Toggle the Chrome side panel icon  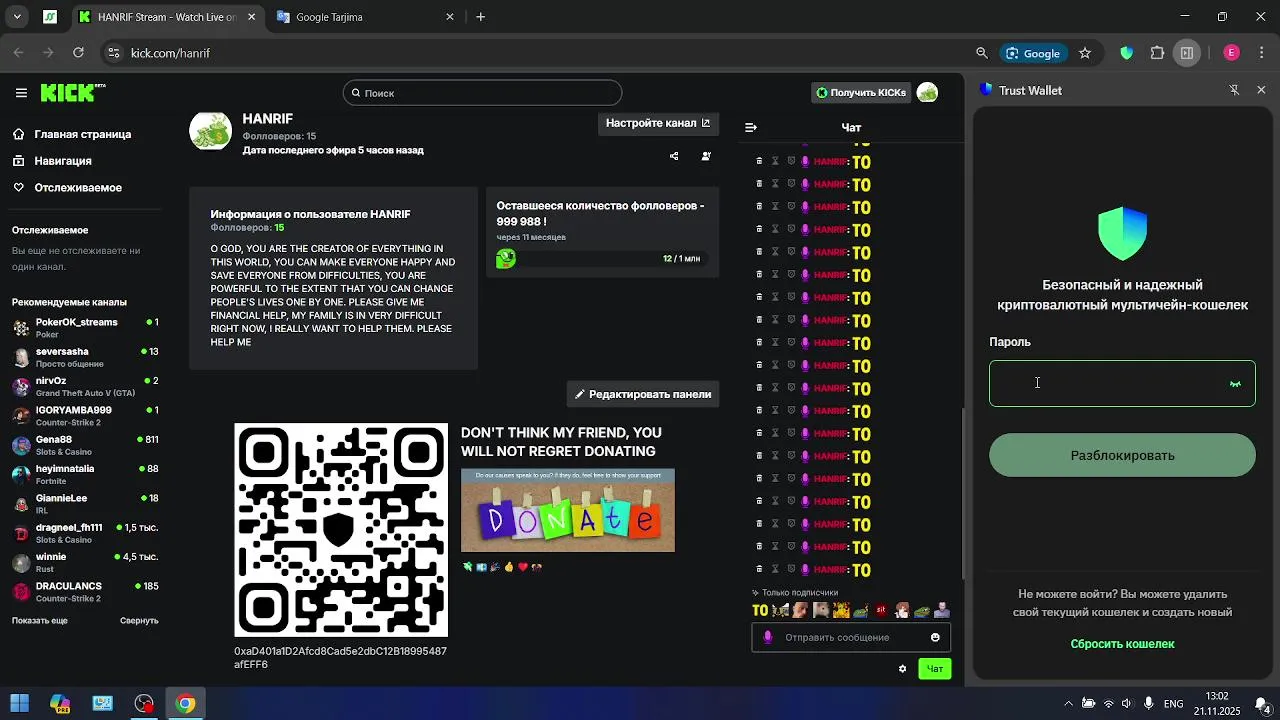coord(1187,53)
